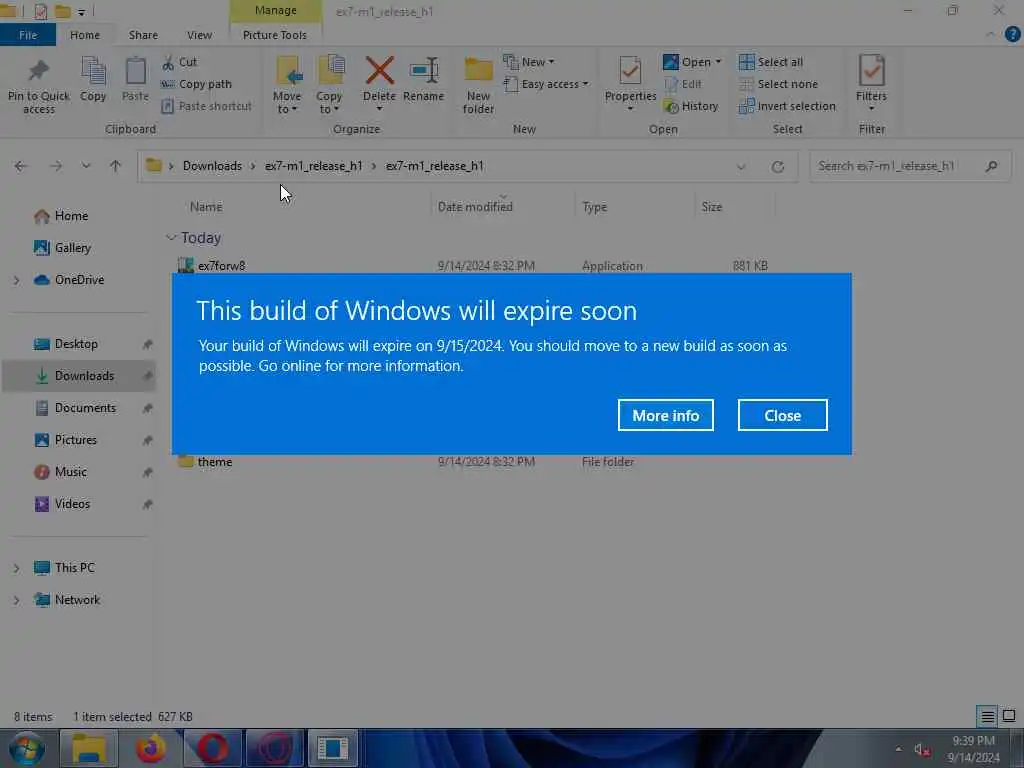Open Gallery in the navigation pane
Image resolution: width=1024 pixels, height=768 pixels.
[x=72, y=248]
